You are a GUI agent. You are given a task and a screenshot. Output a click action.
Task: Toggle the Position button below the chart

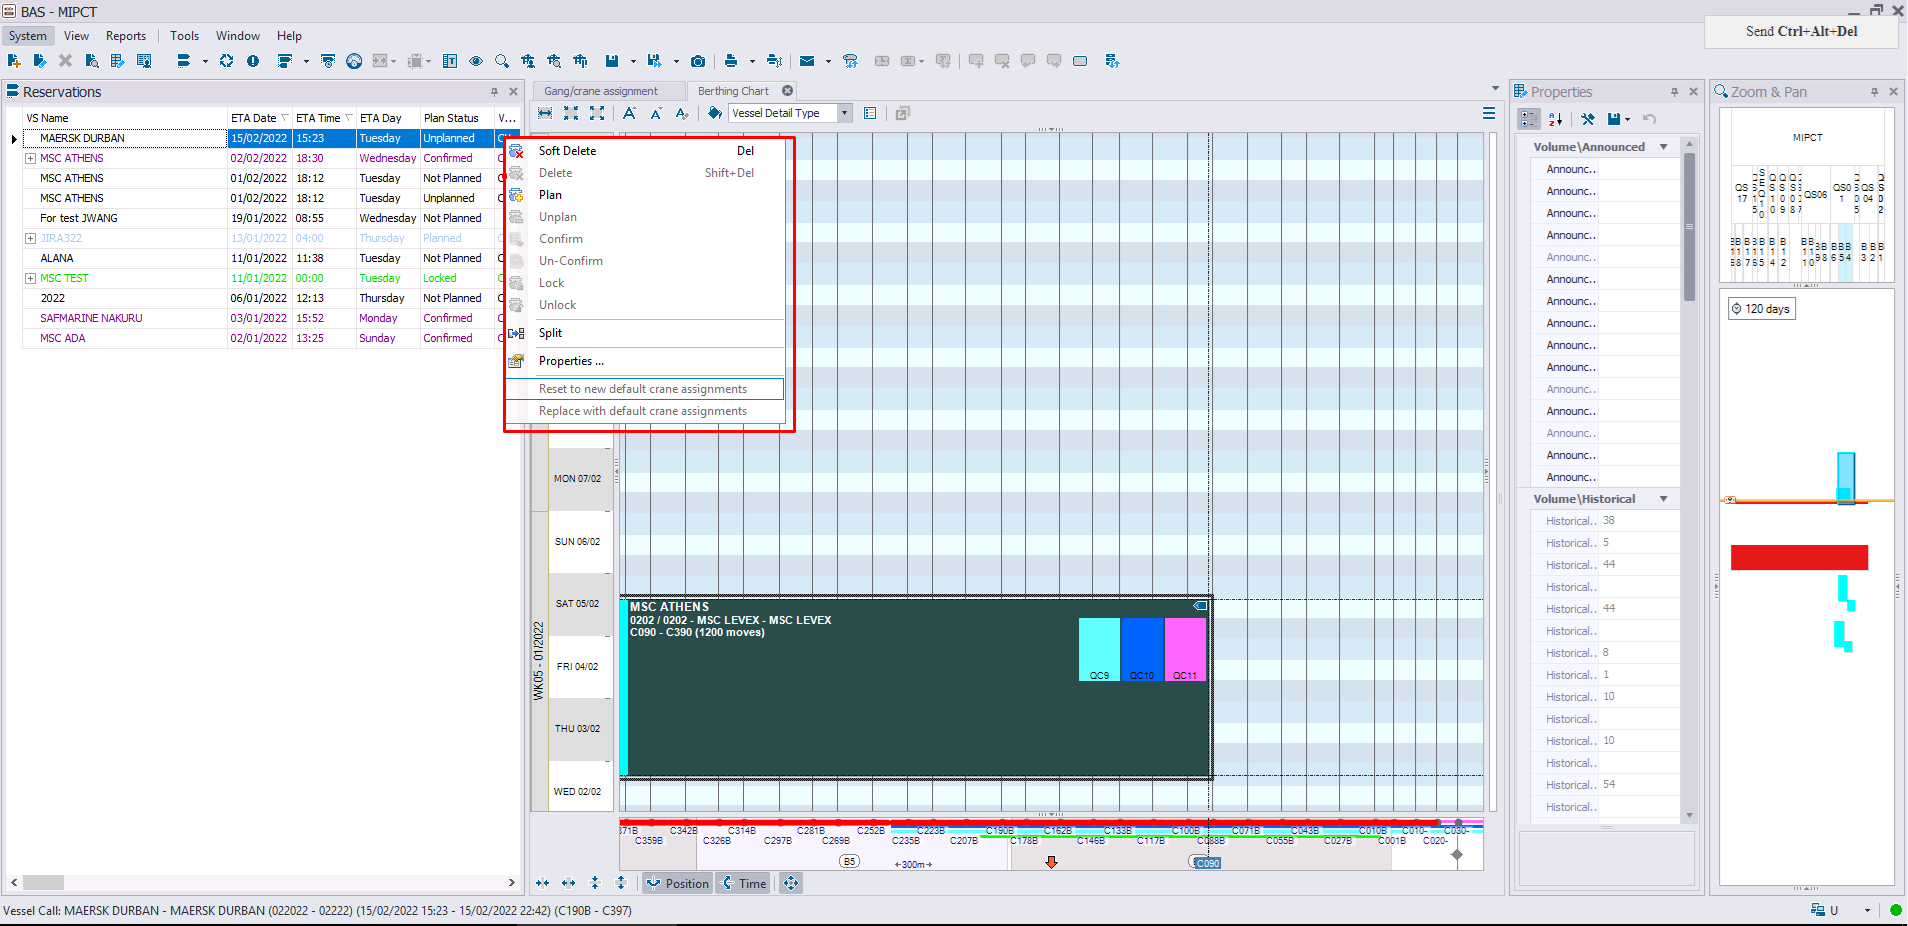coord(677,883)
